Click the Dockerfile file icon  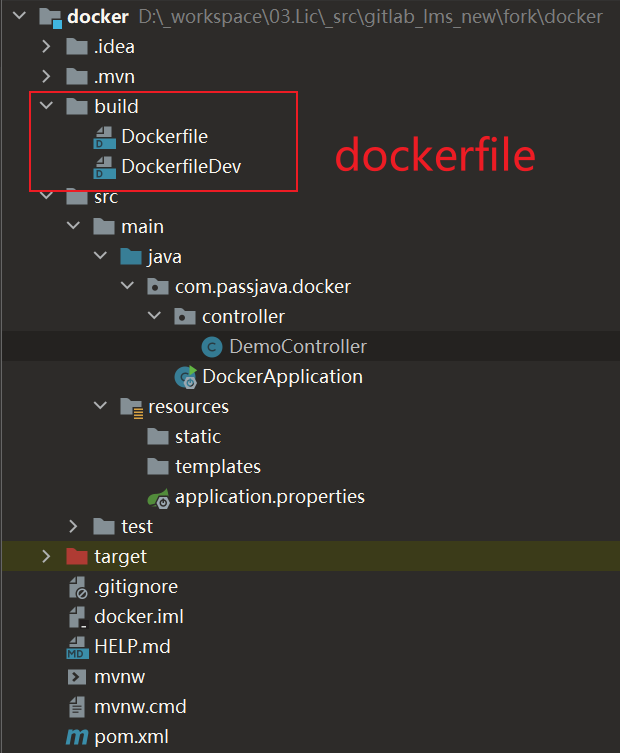[x=104, y=137]
